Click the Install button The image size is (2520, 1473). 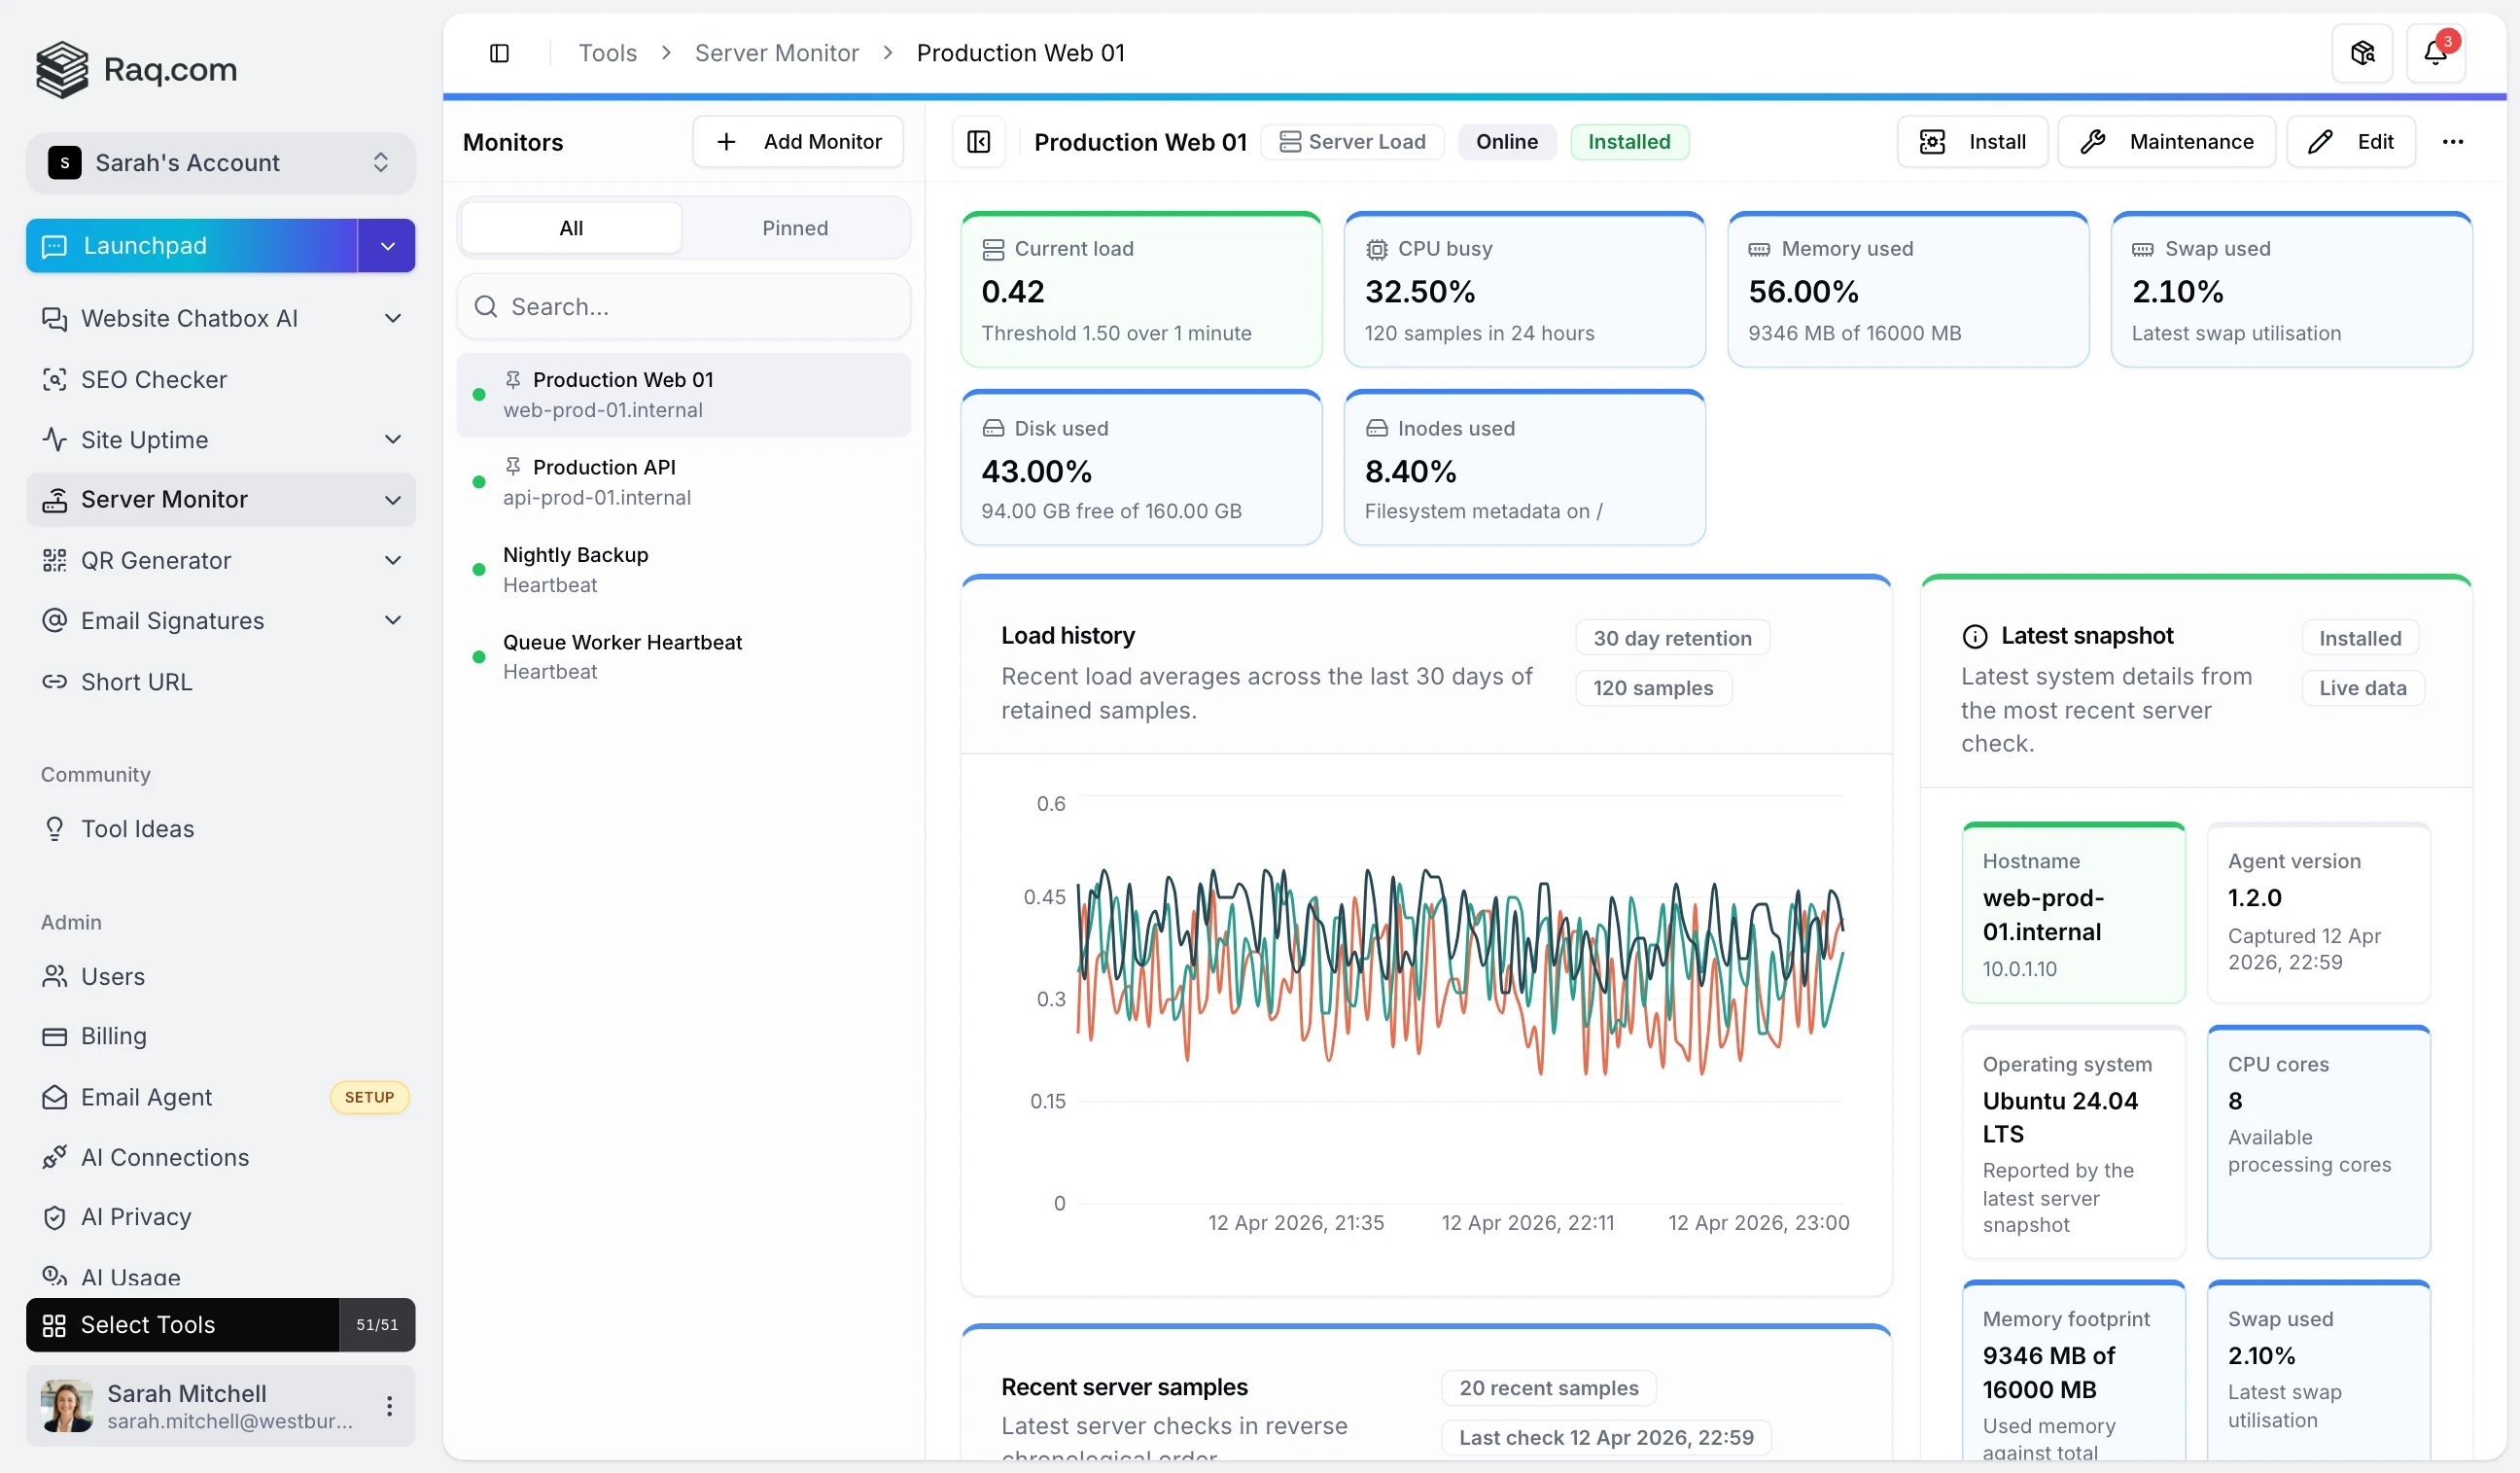point(1972,141)
